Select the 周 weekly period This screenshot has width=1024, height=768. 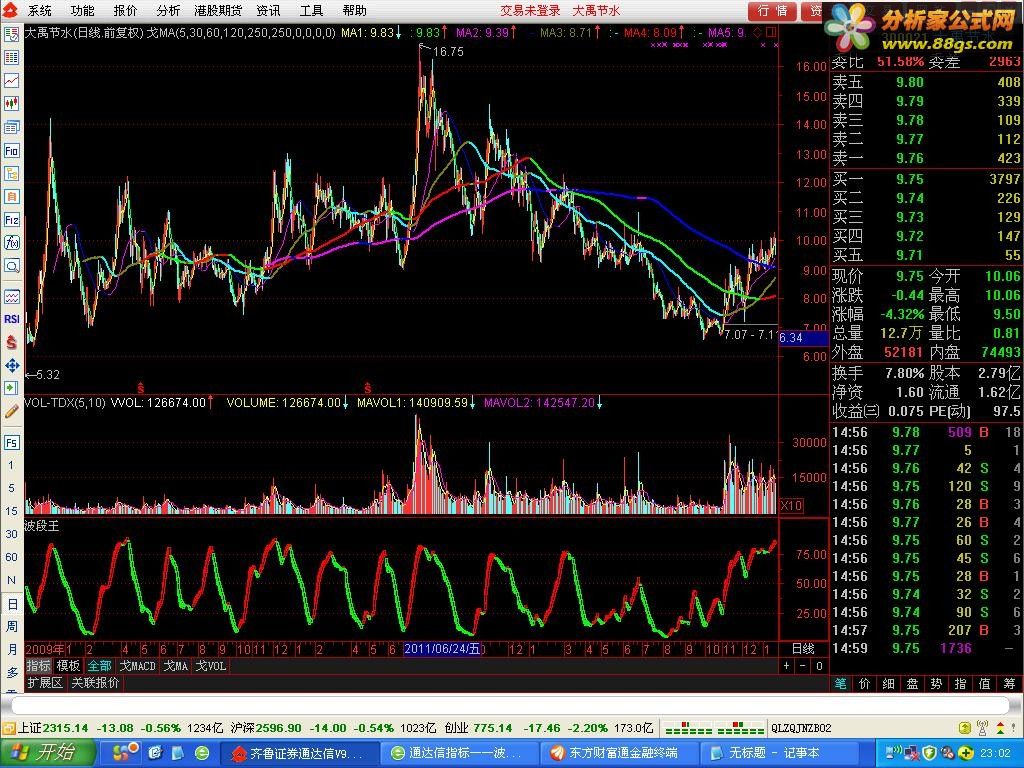click(12, 627)
